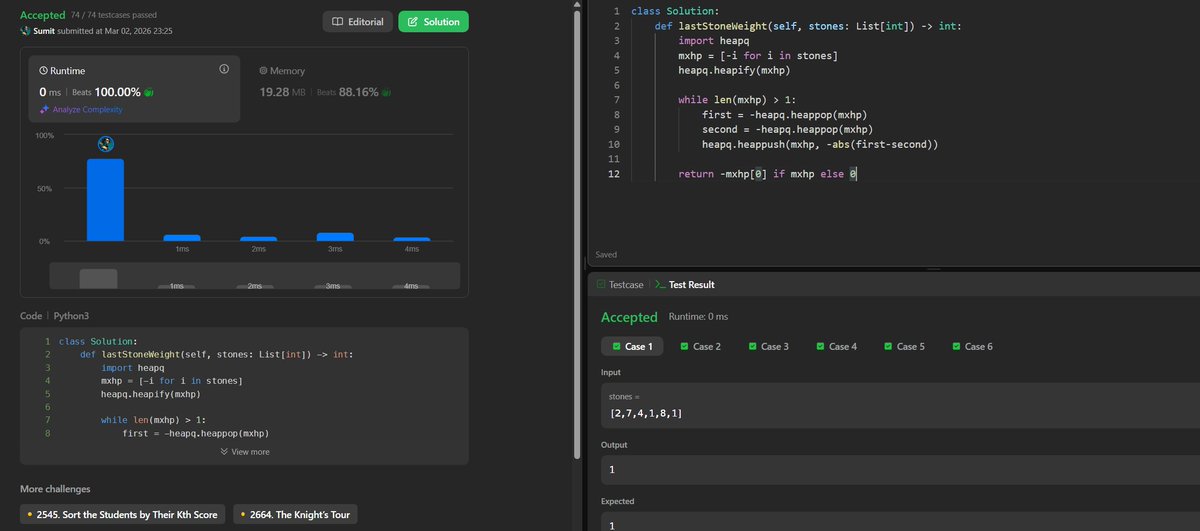Expand code with View more

pos(245,452)
